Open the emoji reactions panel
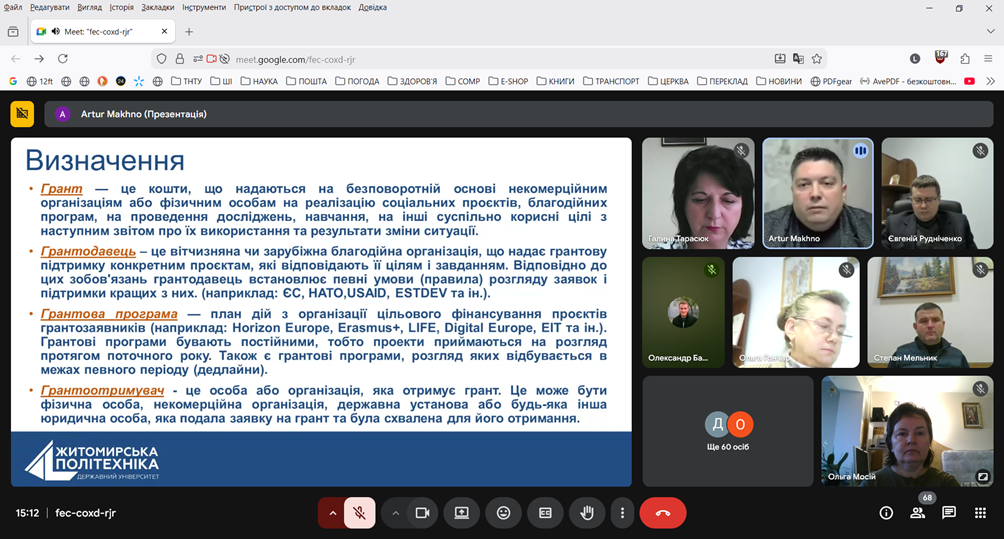The image size is (1004, 539). click(x=504, y=513)
